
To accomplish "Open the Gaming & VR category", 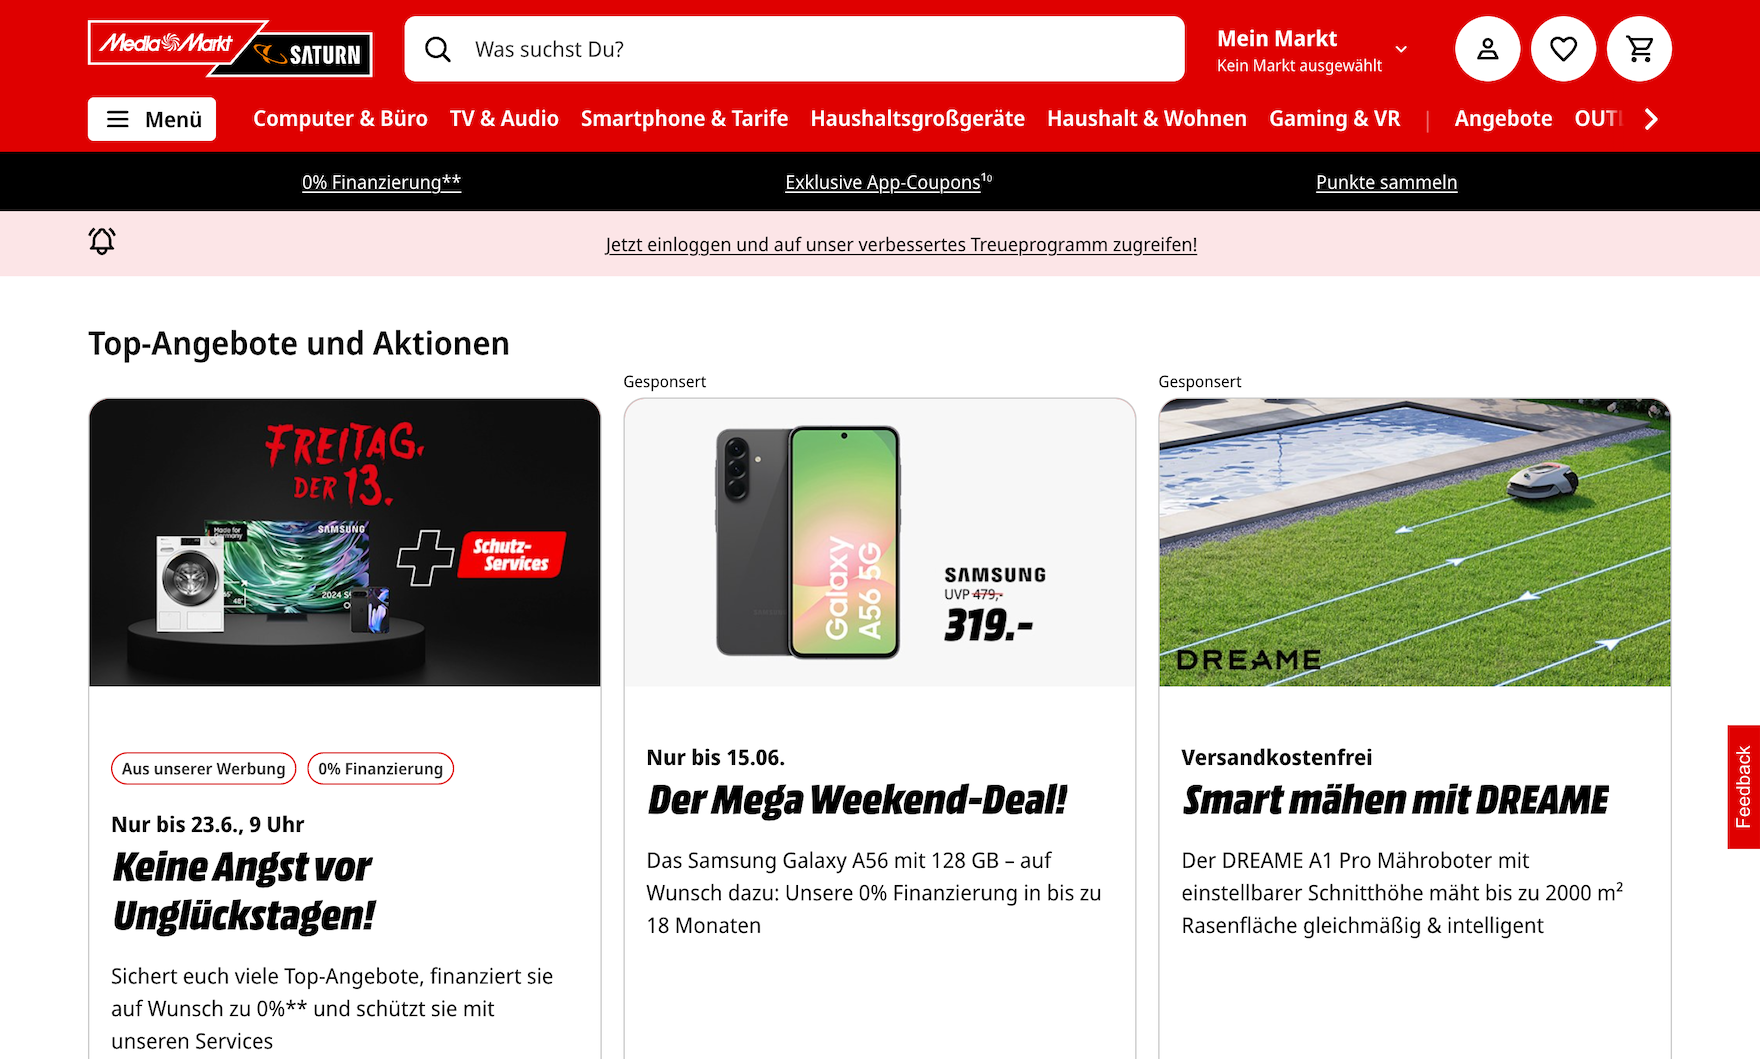I will point(1334,119).
